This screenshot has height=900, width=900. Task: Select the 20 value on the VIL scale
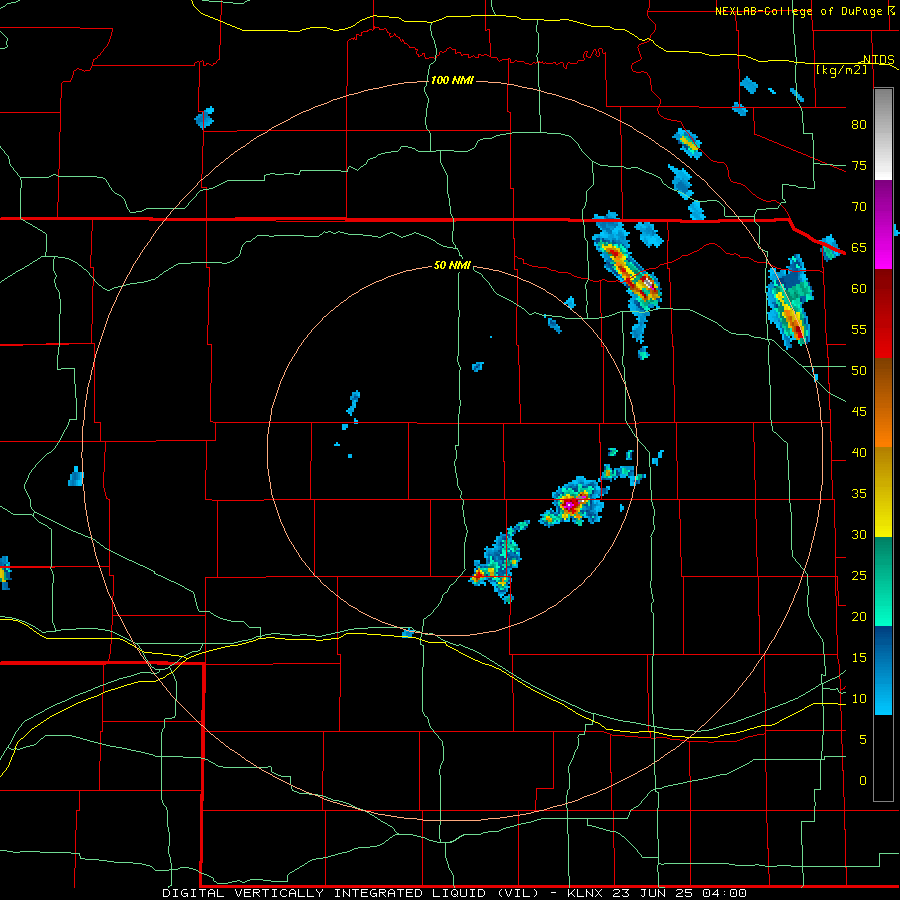click(x=859, y=616)
